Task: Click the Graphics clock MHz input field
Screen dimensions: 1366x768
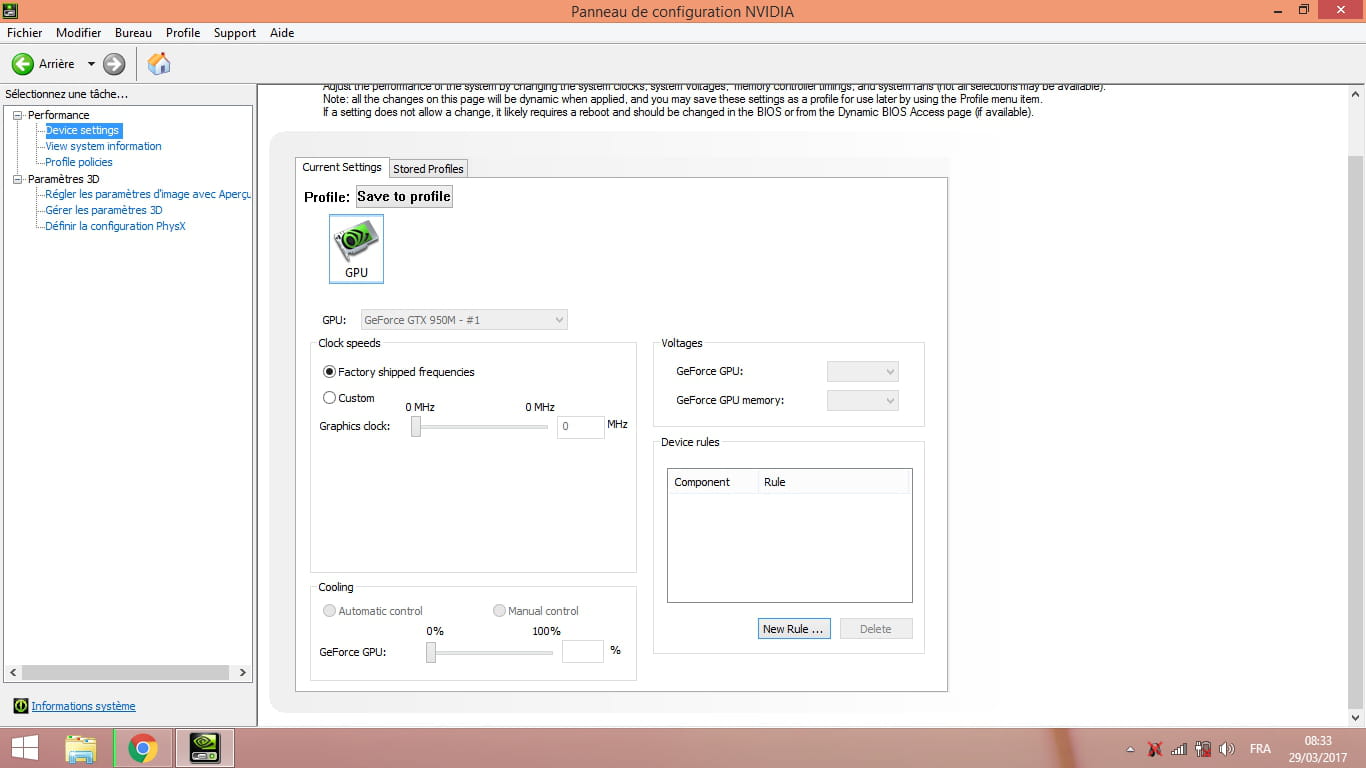Action: pos(580,427)
